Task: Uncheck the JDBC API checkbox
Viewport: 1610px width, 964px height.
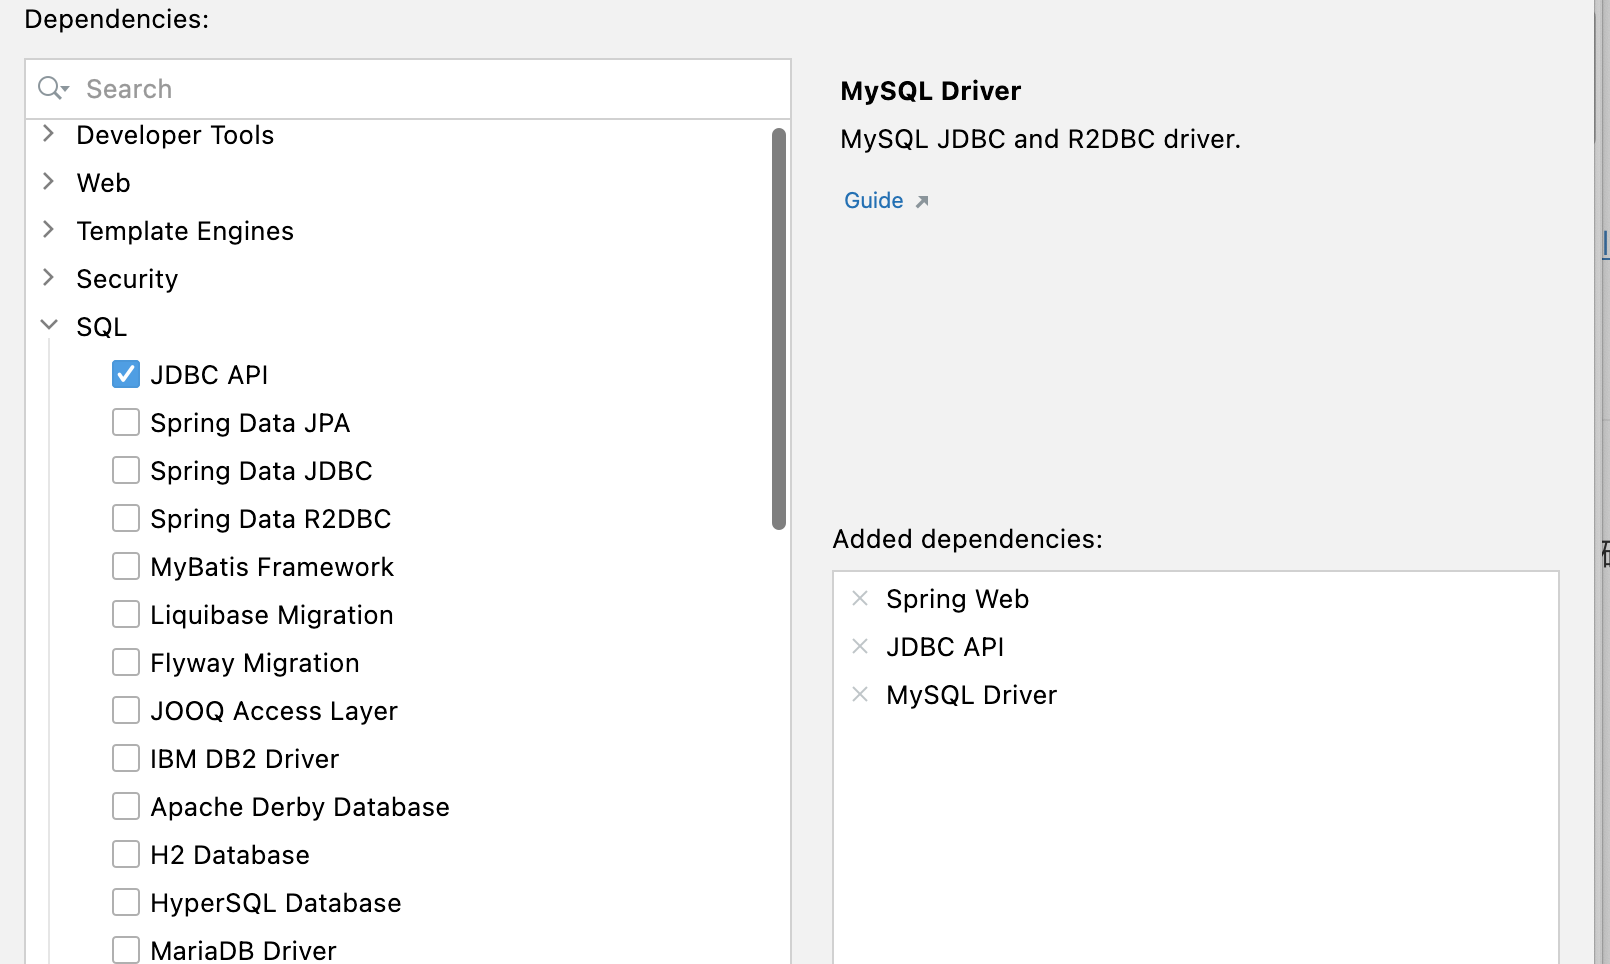Action: click(126, 375)
